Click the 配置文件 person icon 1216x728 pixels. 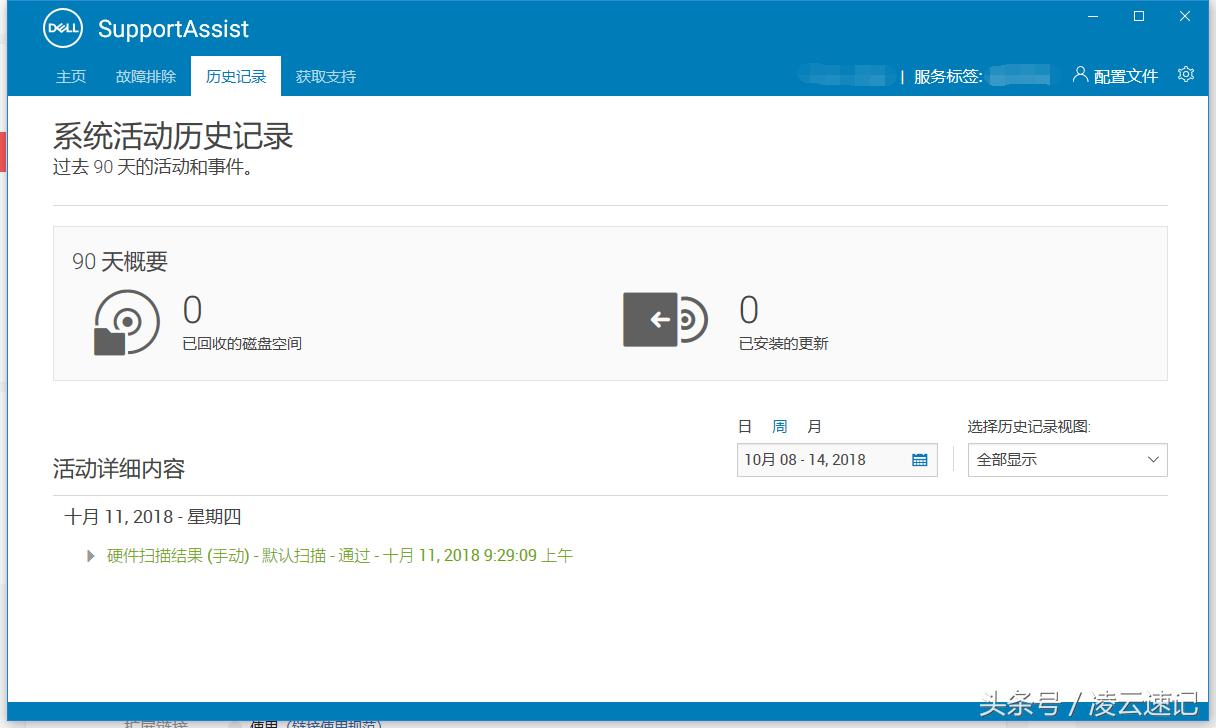[1079, 74]
